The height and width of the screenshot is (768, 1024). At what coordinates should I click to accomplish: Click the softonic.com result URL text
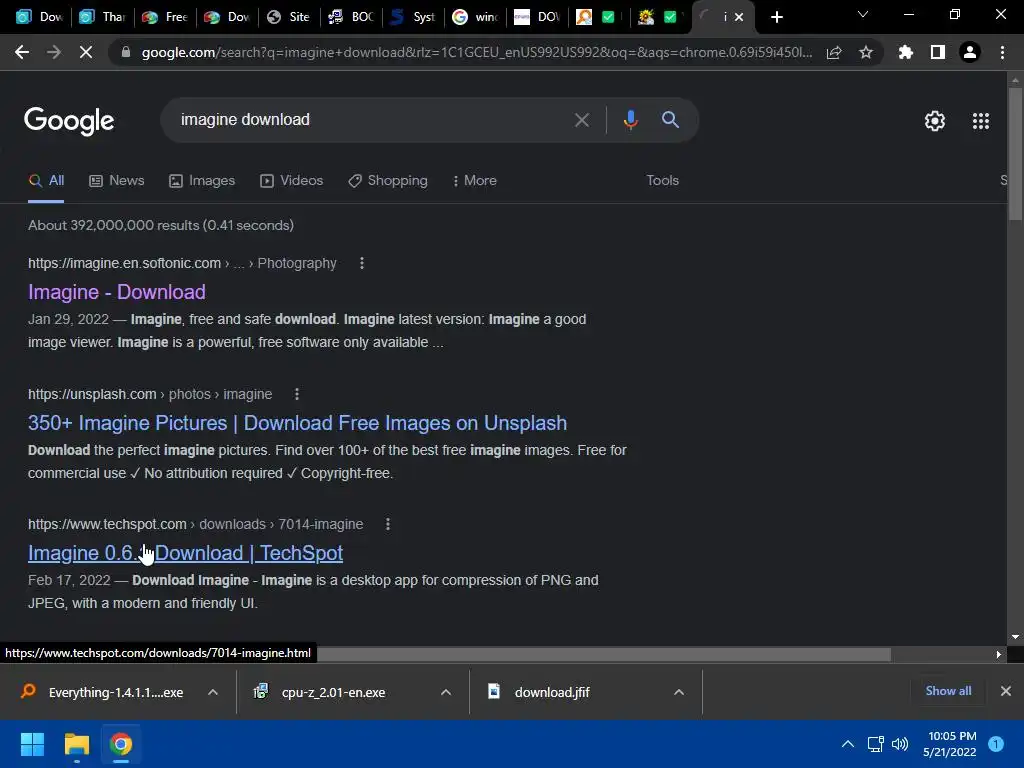pyautogui.click(x=124, y=263)
